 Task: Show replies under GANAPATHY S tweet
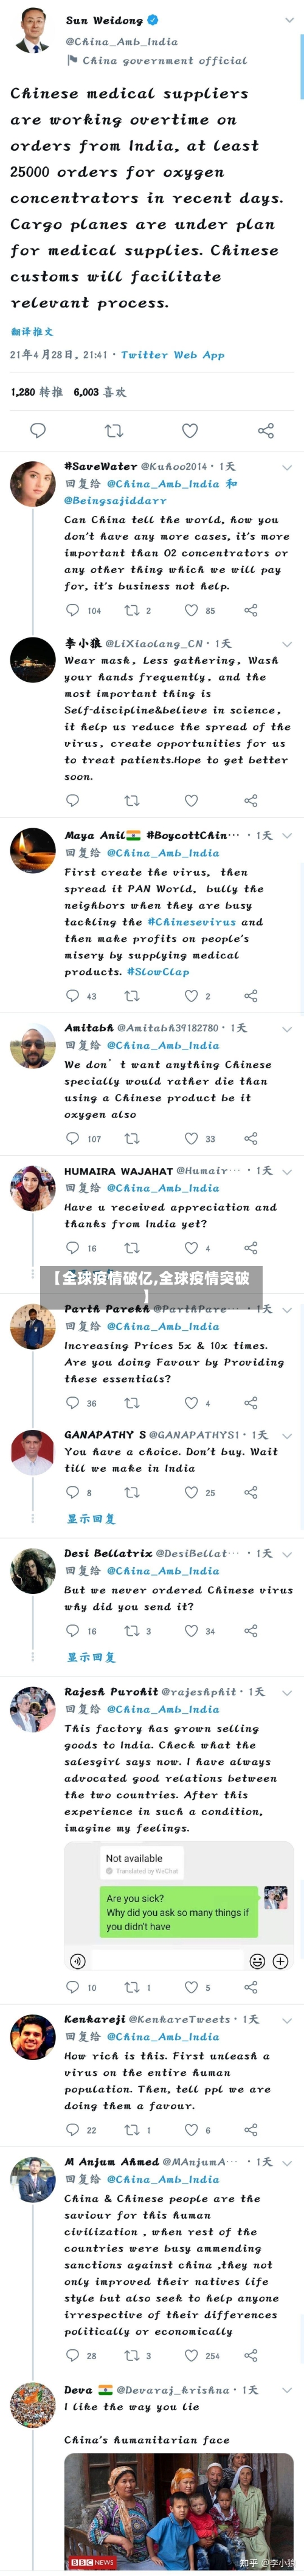(x=91, y=1518)
